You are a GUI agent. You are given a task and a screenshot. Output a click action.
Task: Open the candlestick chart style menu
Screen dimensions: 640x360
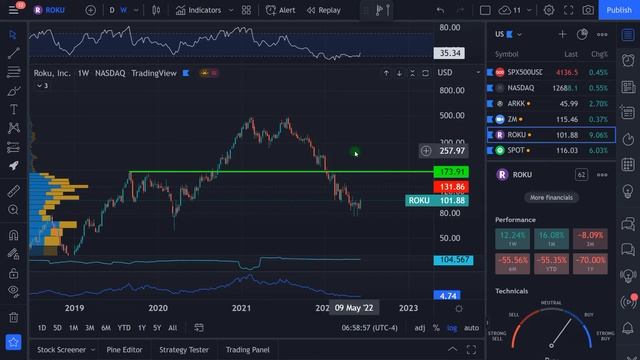156,10
